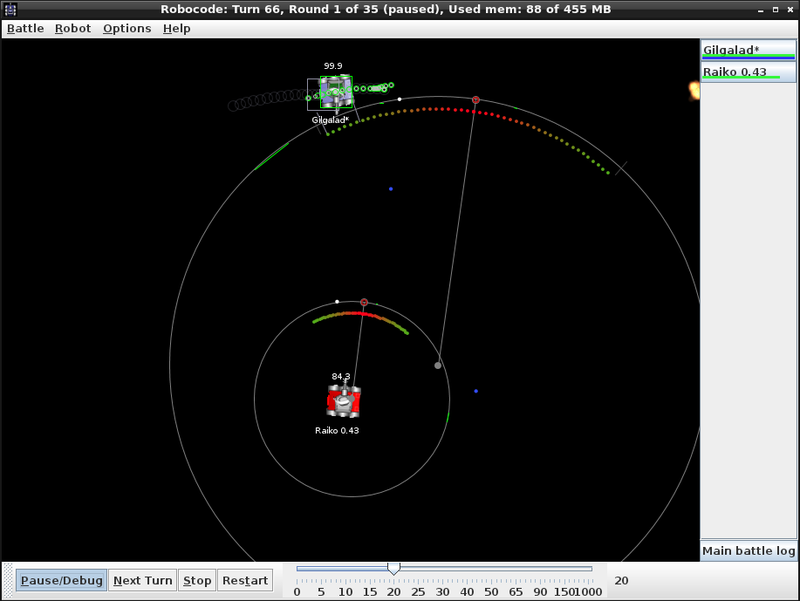
Task: Open Gilgalad* robot console button
Action: tap(748, 51)
